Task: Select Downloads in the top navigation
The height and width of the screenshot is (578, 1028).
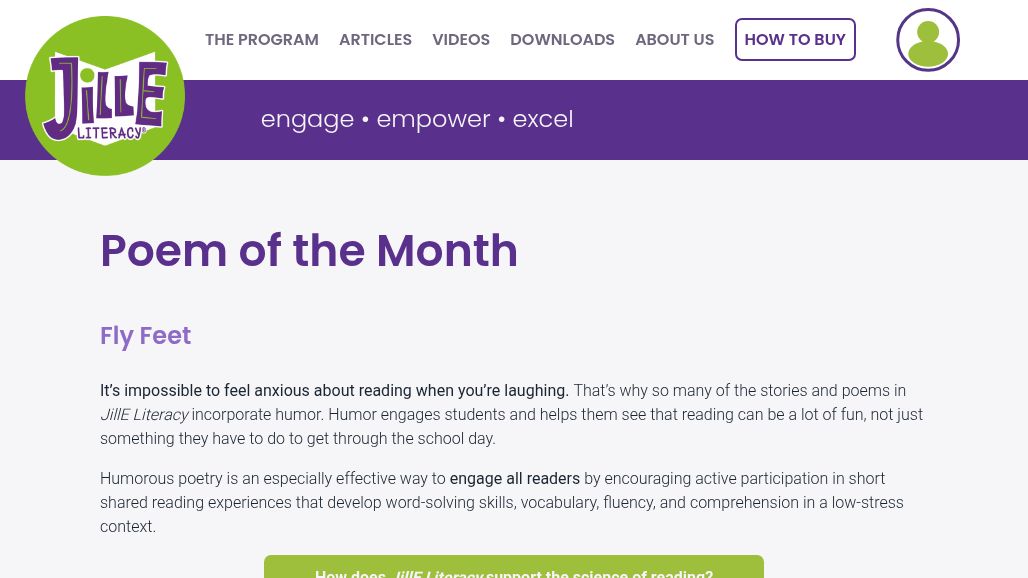Action: point(562,40)
